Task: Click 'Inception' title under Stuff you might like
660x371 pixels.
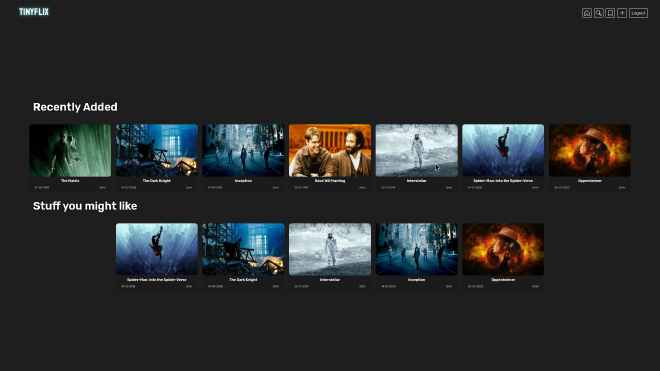Action: click(x=417, y=280)
